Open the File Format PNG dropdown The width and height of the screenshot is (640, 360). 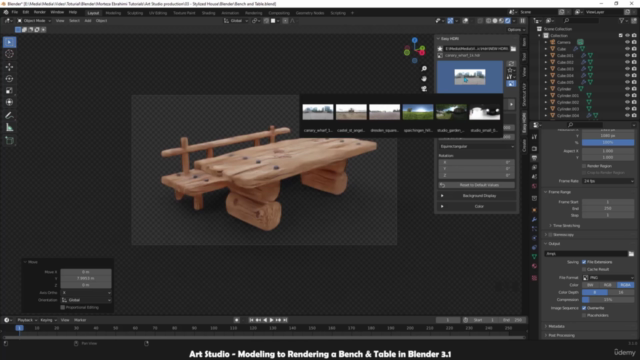608,278
